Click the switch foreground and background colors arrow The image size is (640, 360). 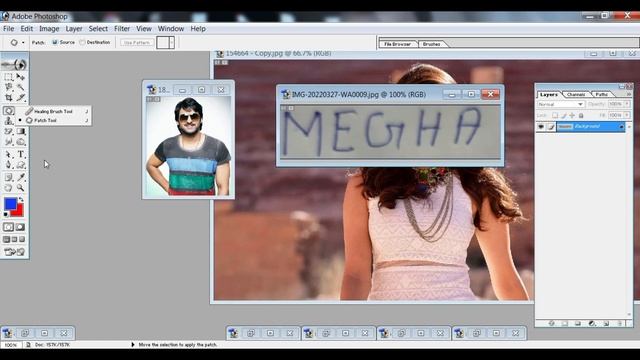coord(21,199)
